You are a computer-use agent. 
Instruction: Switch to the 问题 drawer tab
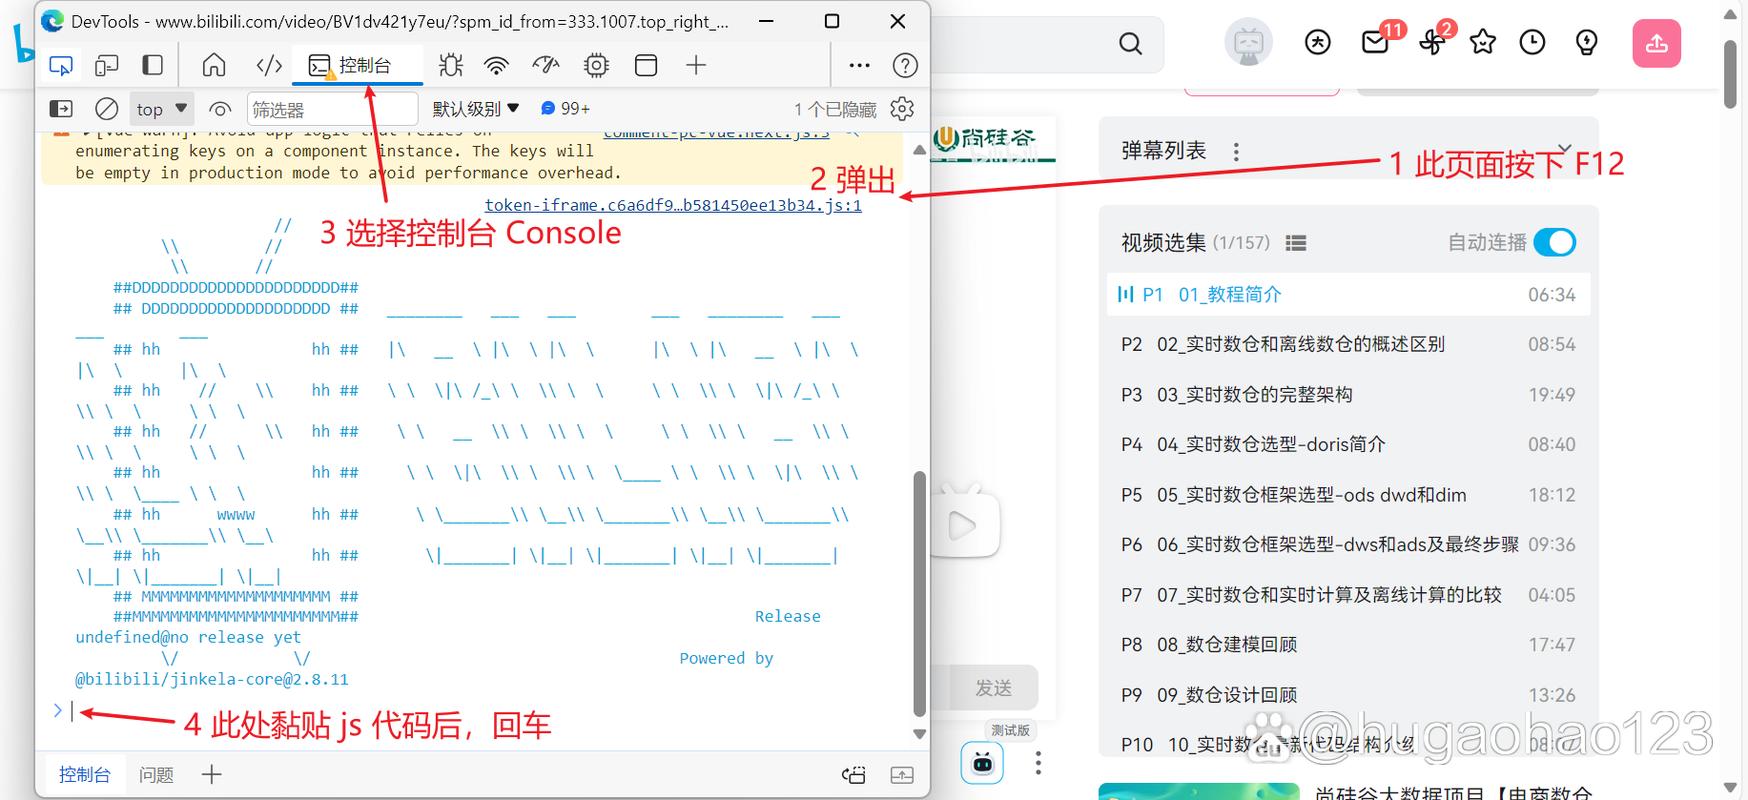click(x=156, y=775)
